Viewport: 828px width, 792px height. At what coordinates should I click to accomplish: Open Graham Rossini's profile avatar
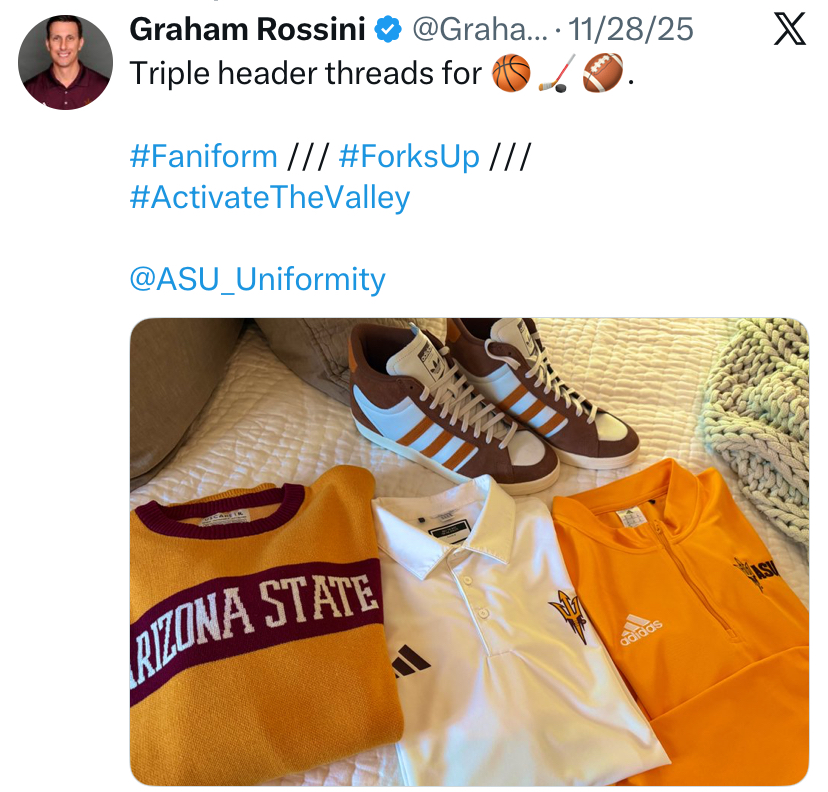tap(65, 62)
